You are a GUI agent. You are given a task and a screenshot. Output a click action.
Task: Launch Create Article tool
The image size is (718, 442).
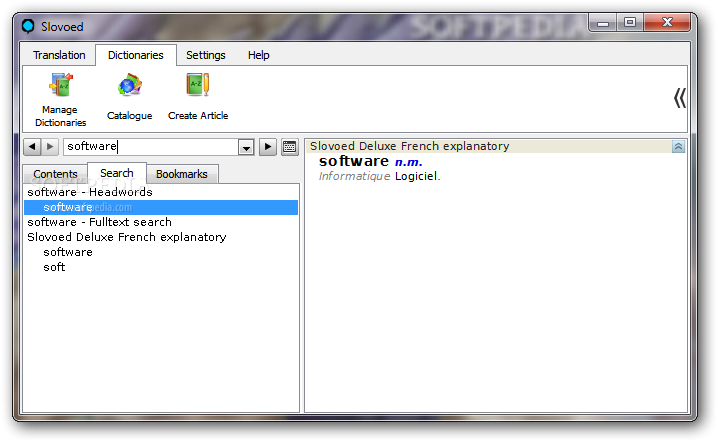point(198,96)
